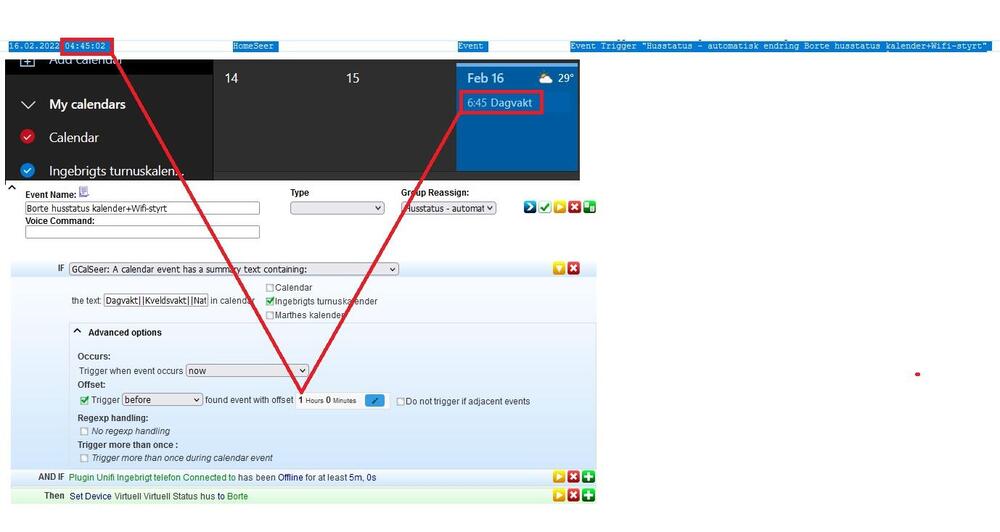Click the HomeSeer log source text
This screenshot has width=1000, height=532.
point(253,46)
